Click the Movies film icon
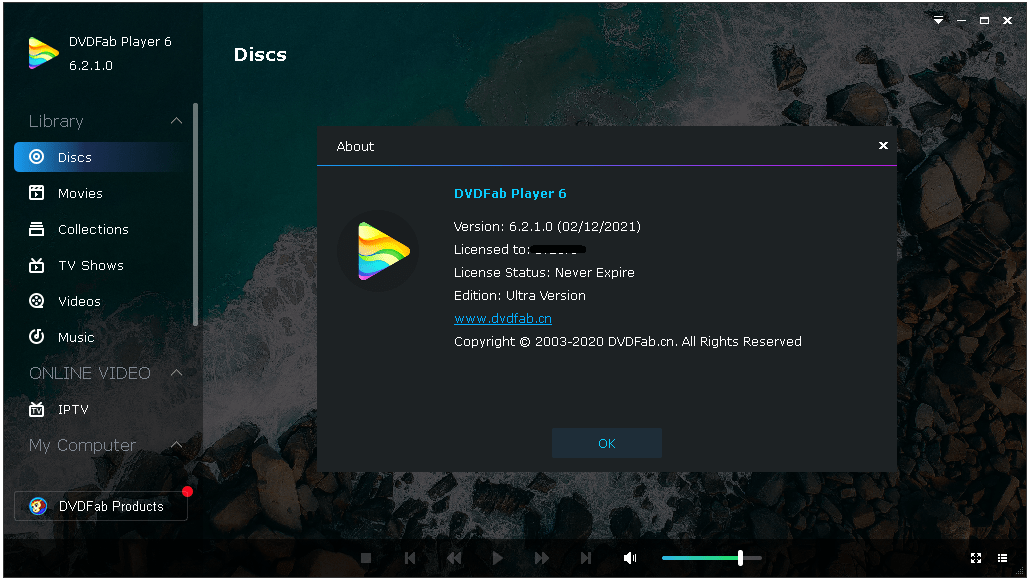 tap(37, 193)
